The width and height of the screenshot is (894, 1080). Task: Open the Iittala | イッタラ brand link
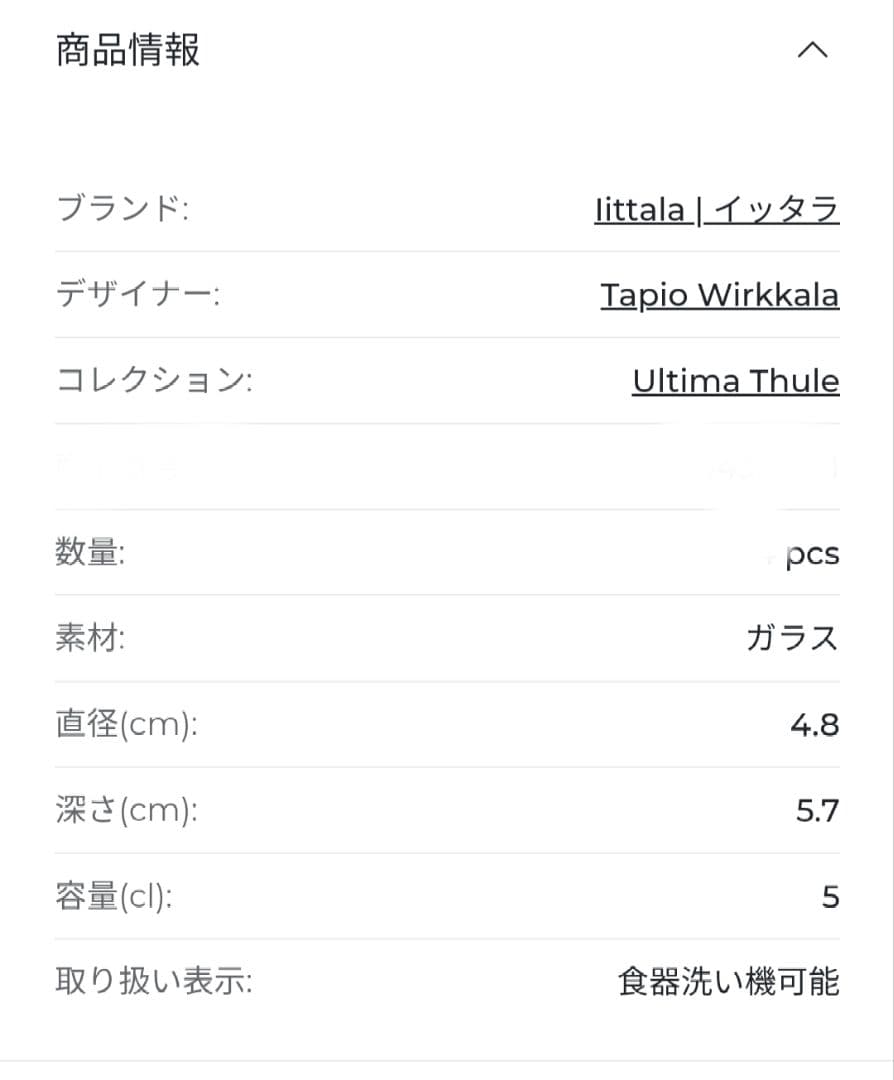click(716, 210)
